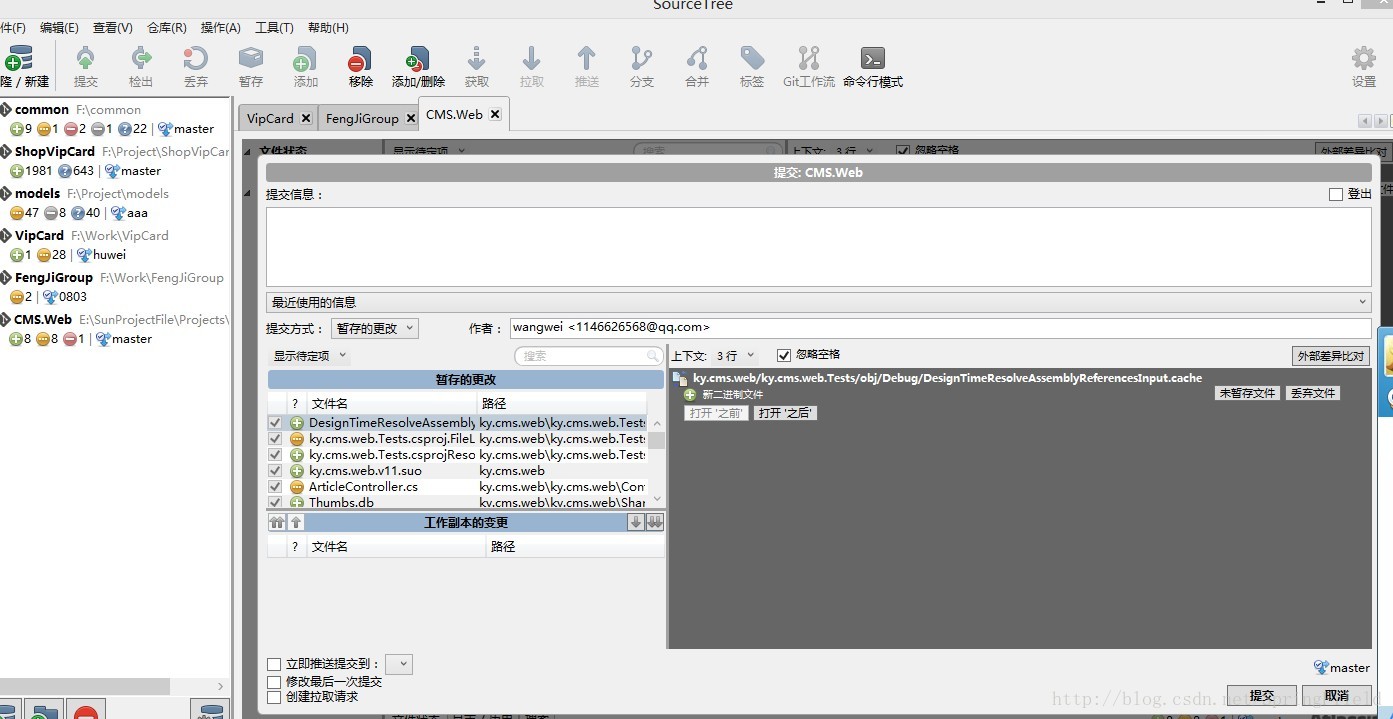Click stage-selected single up arrow icon
The height and width of the screenshot is (719, 1393).
(296, 523)
